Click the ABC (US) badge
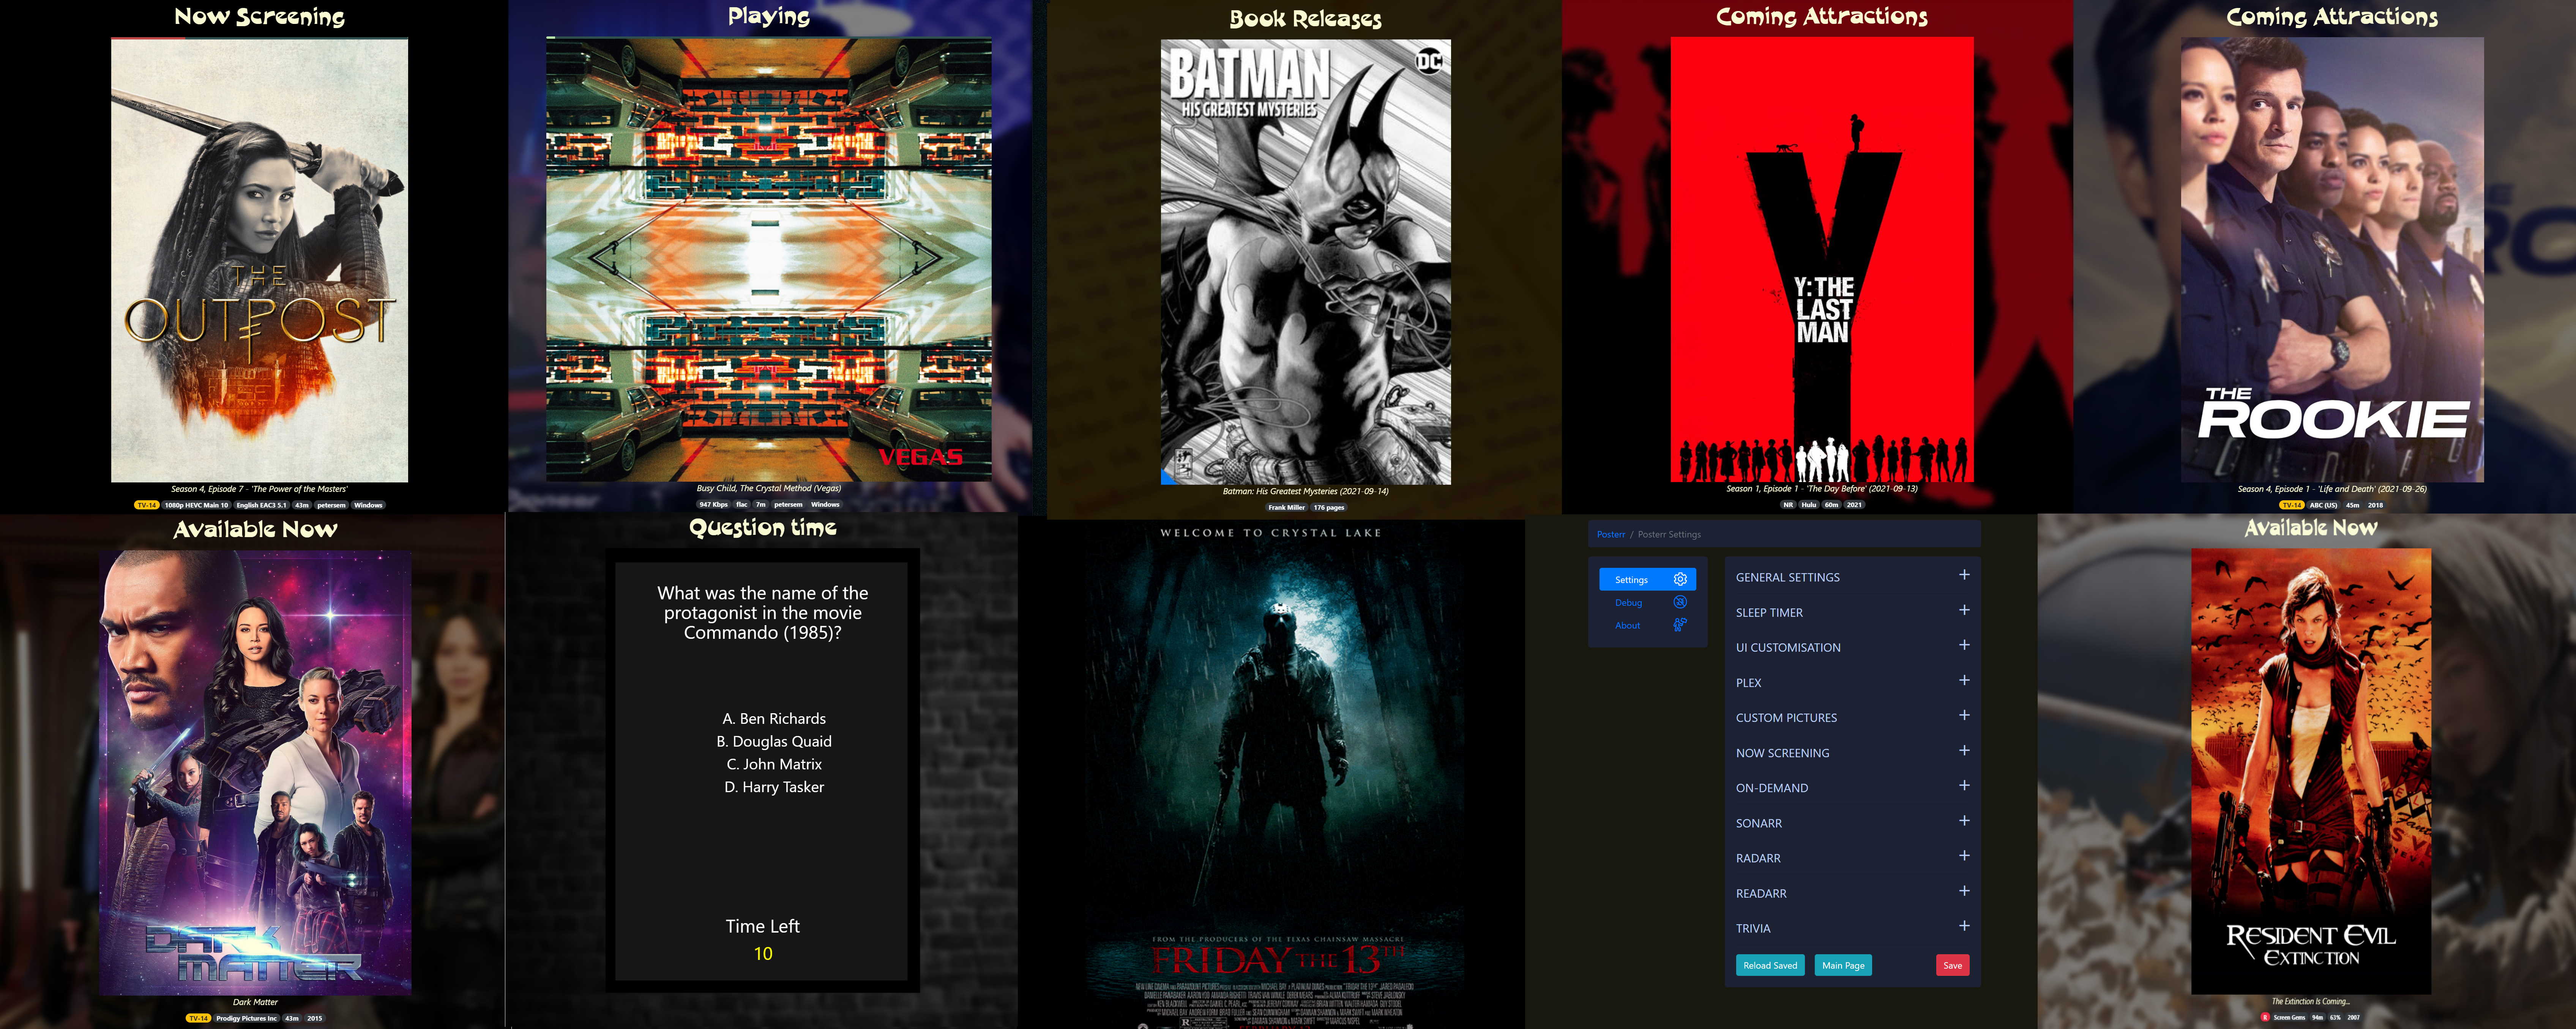This screenshot has height=1029, width=2576. 2323,505
